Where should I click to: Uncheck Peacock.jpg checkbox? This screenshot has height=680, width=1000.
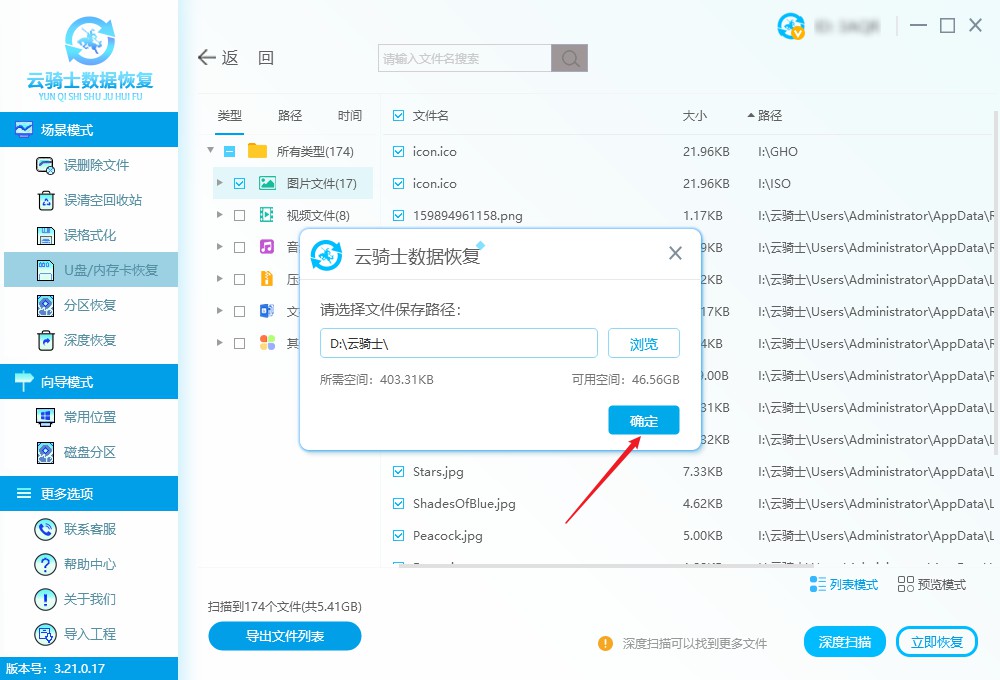(x=399, y=535)
